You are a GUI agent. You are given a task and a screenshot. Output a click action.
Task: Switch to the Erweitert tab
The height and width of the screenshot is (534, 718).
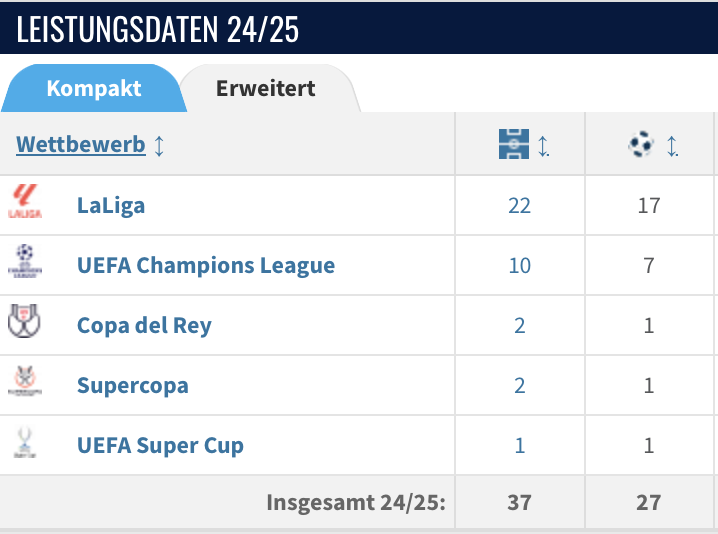point(265,88)
